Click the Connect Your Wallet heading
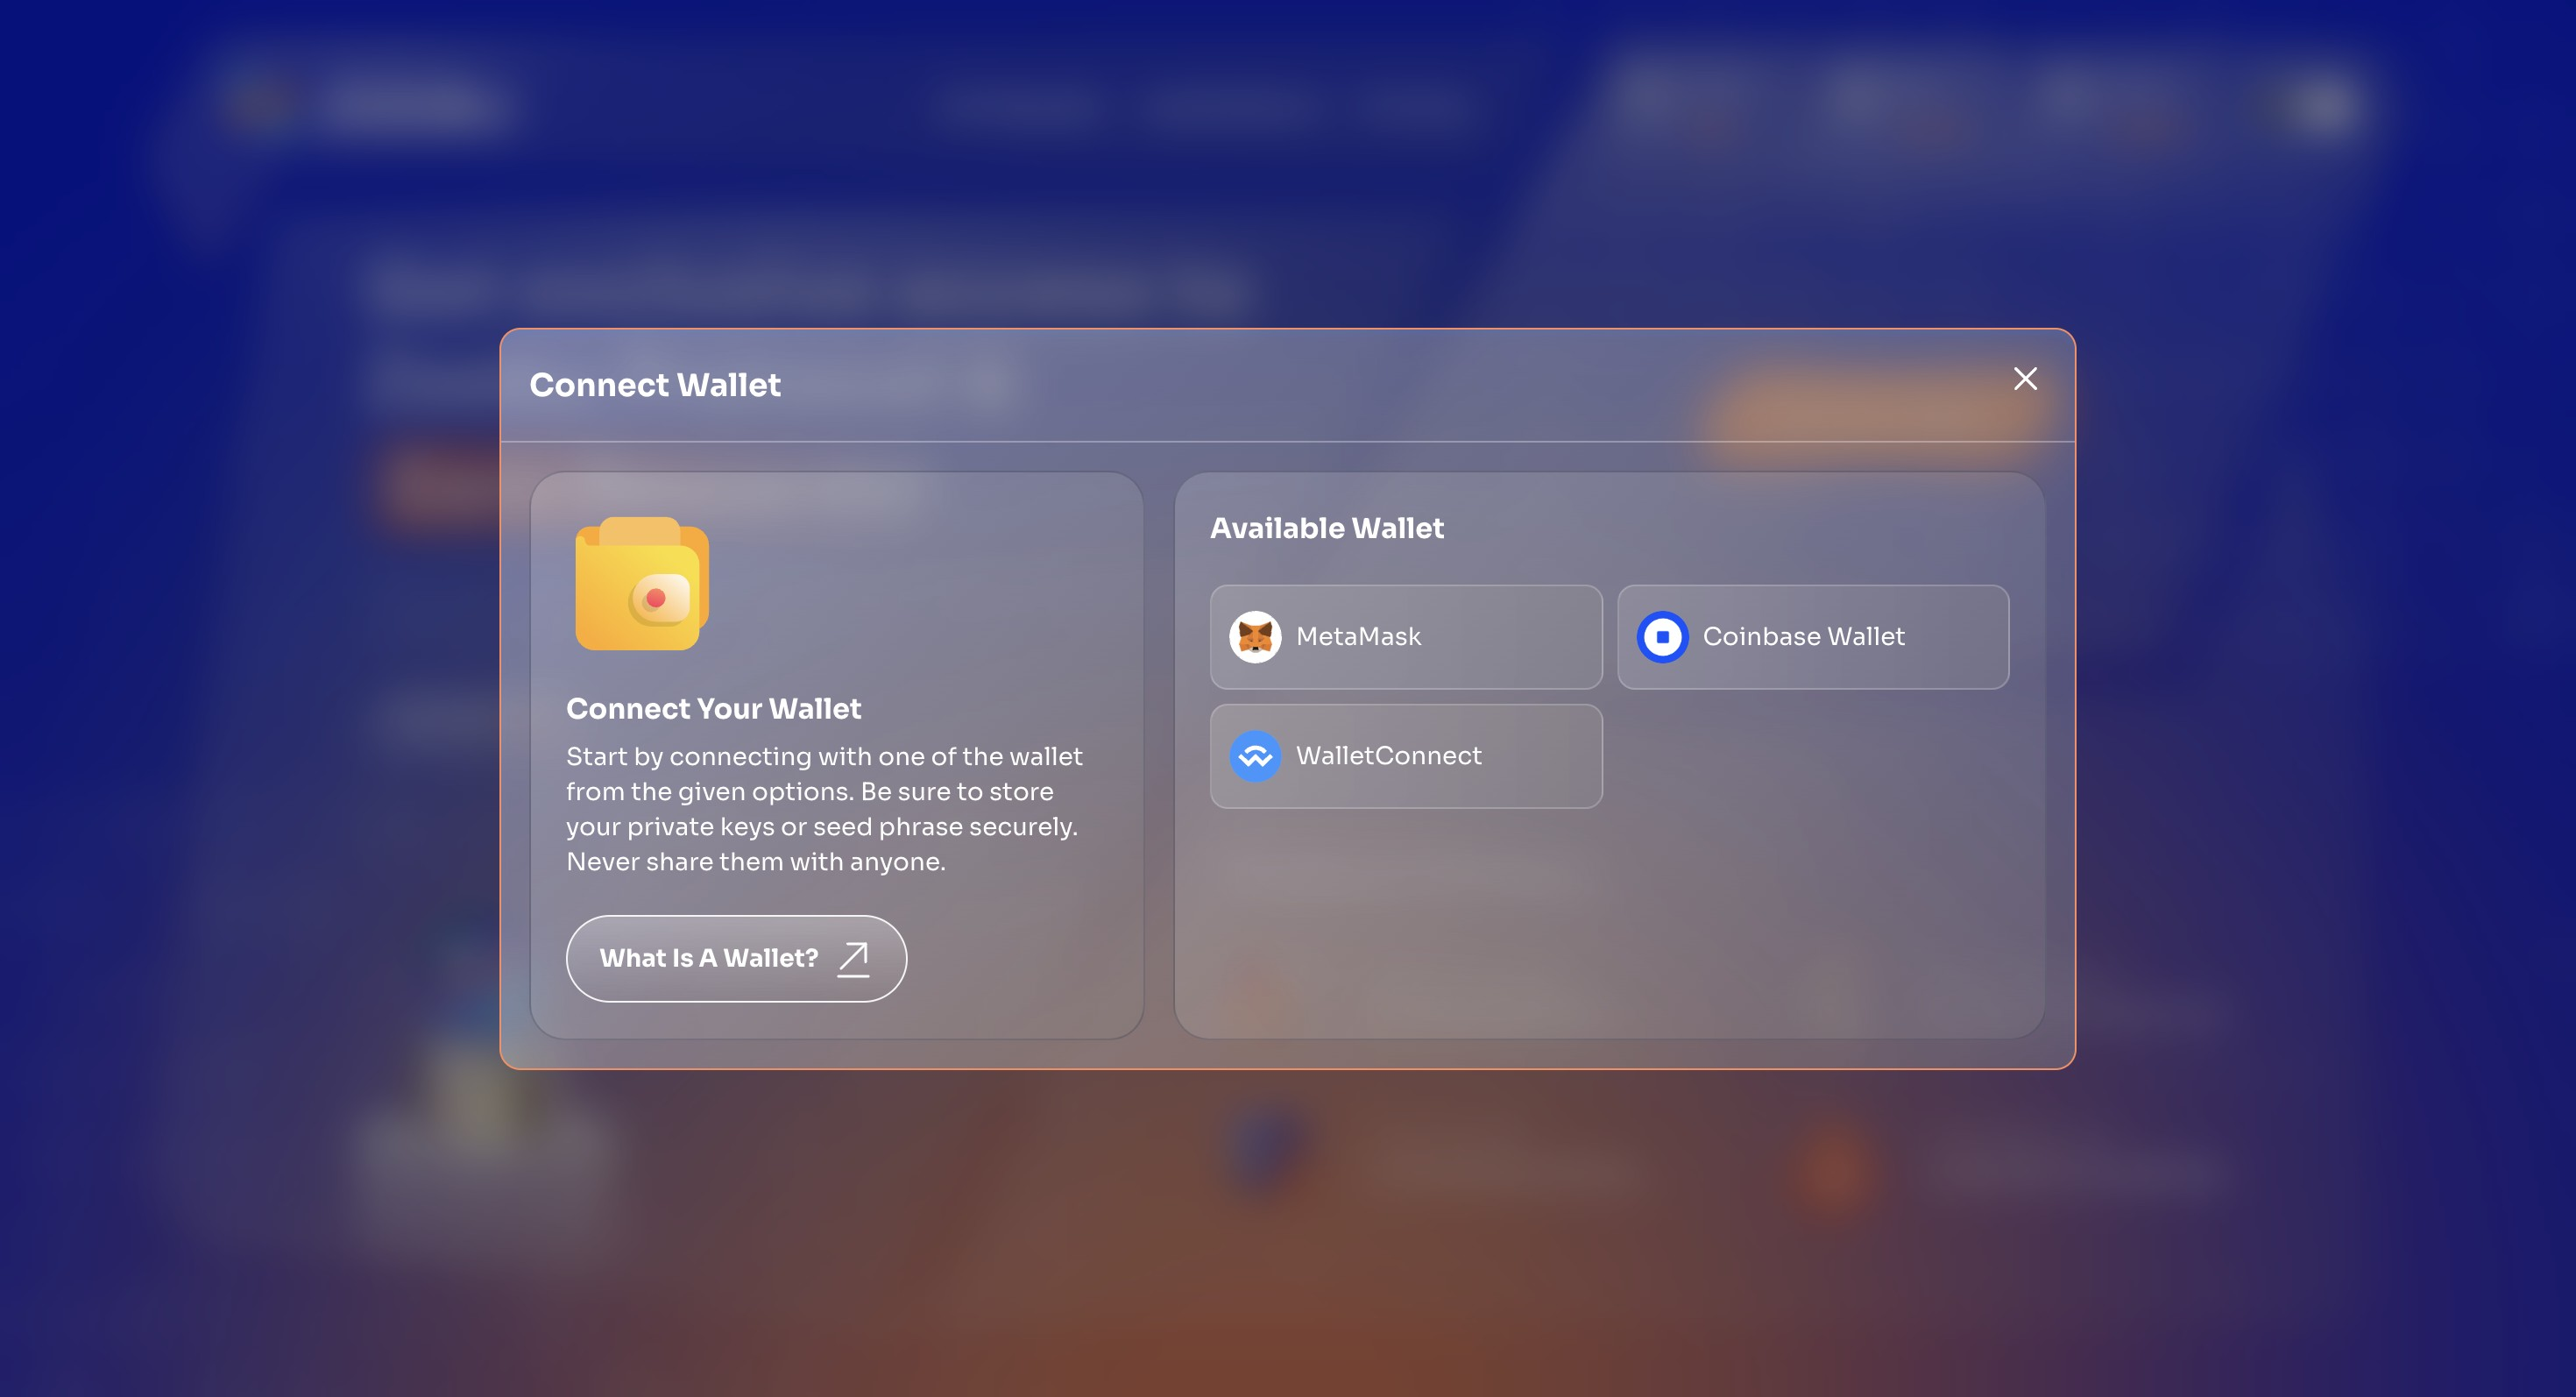Screen dimensions: 2576x1397 (713, 709)
